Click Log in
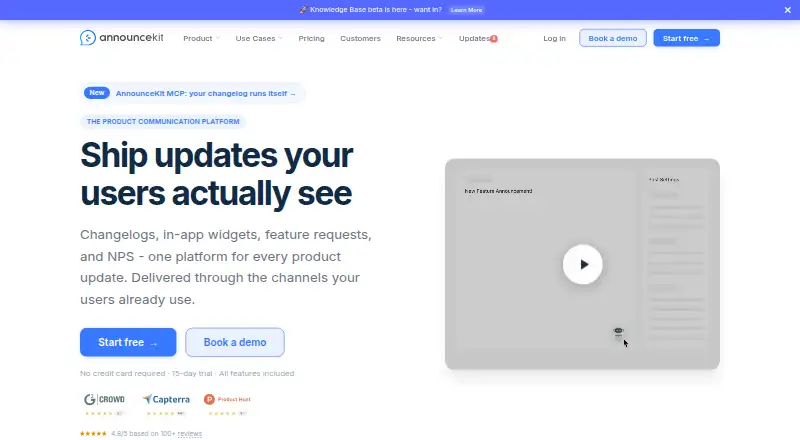This screenshot has height=440, width=800. [x=554, y=38]
